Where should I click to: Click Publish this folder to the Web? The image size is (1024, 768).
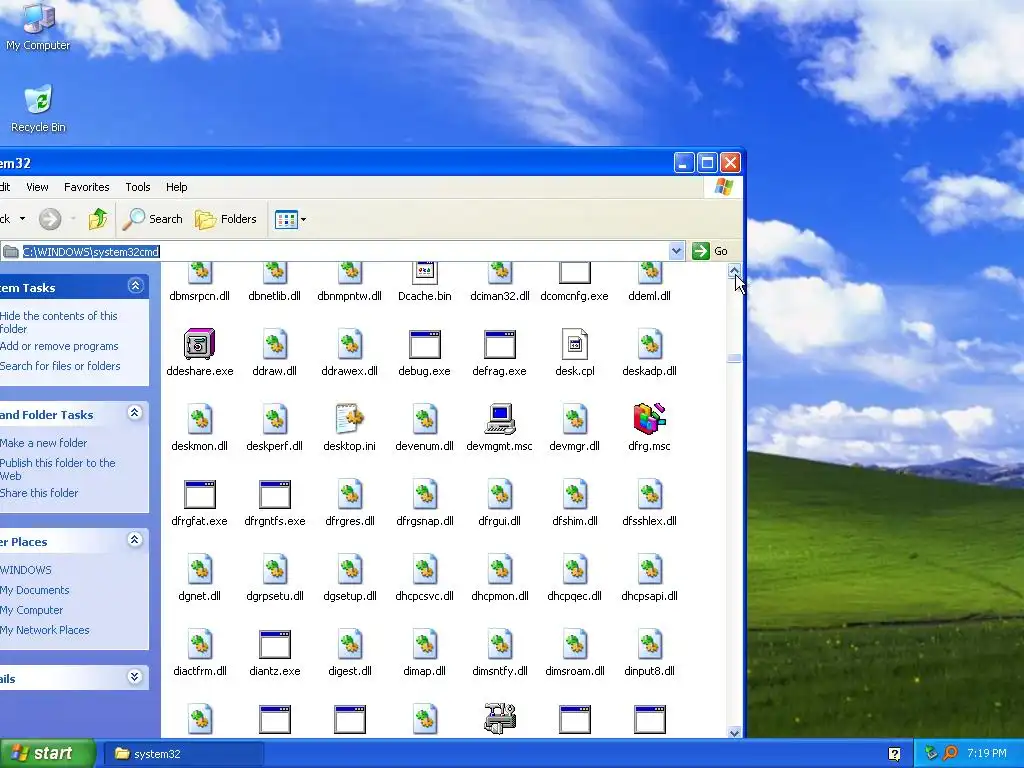57,469
